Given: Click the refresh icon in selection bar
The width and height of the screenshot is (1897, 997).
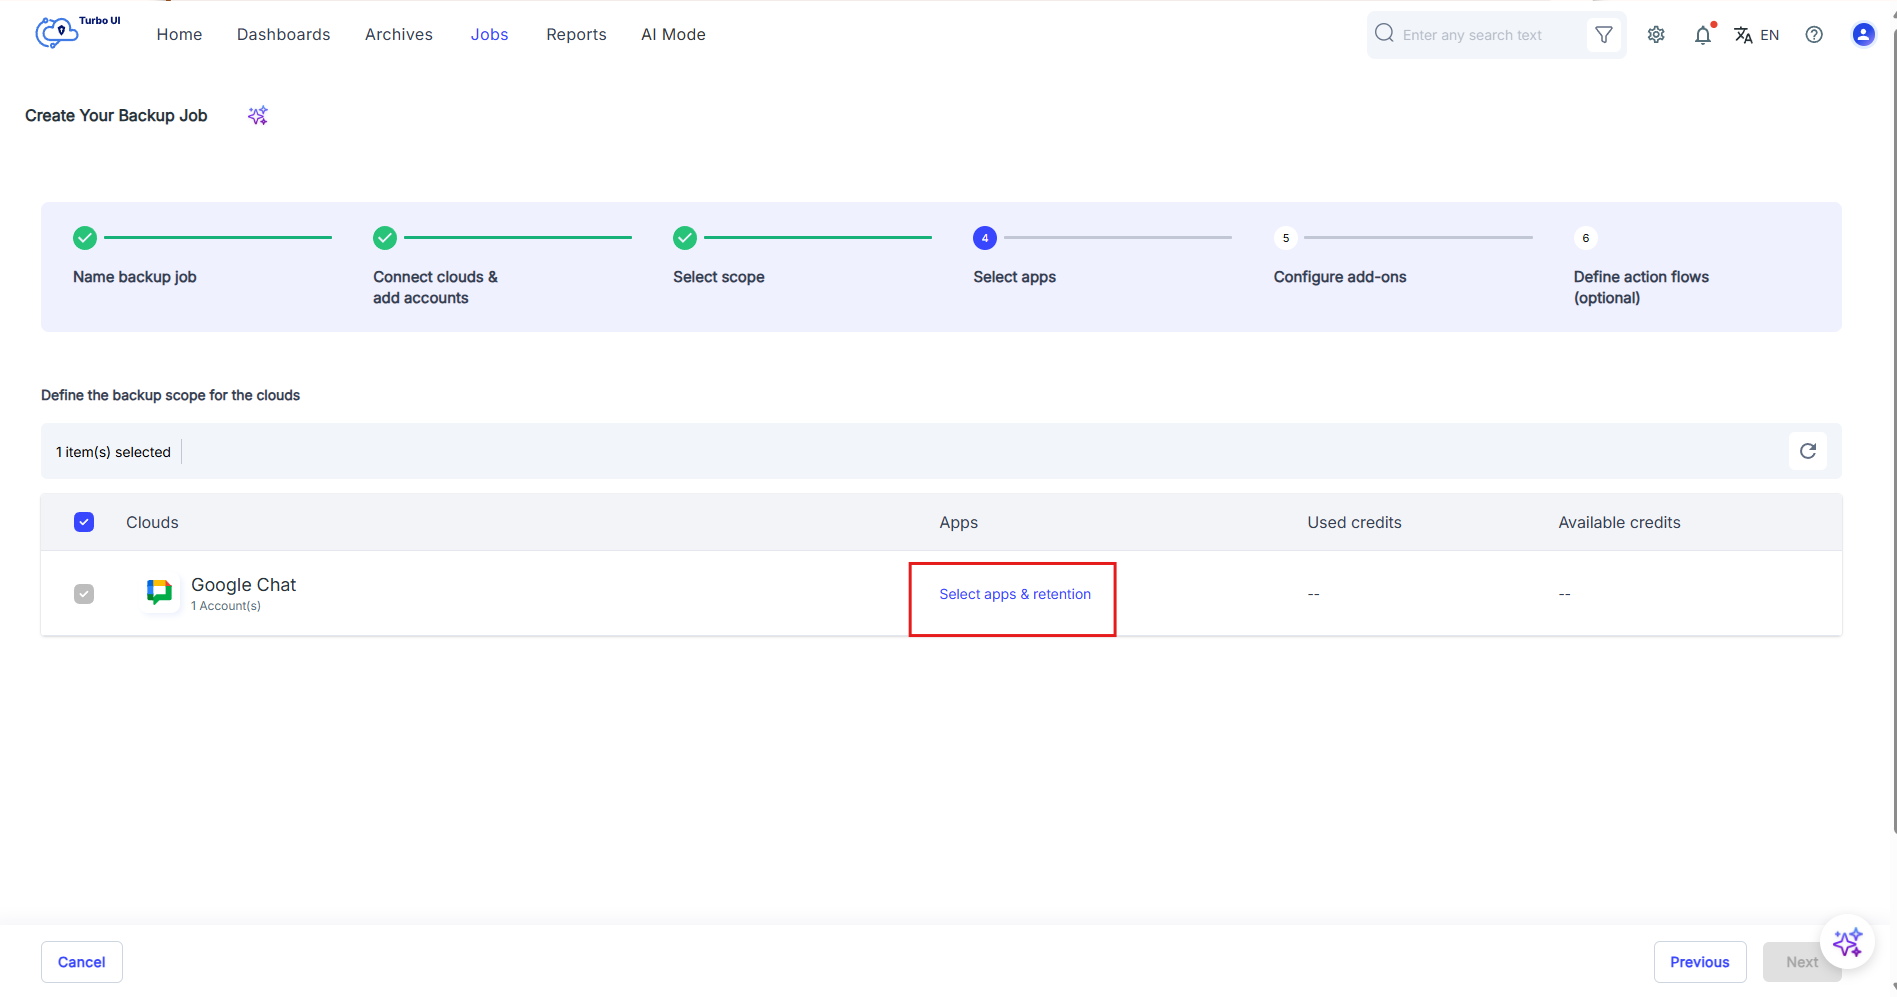Looking at the screenshot, I should click(1808, 451).
